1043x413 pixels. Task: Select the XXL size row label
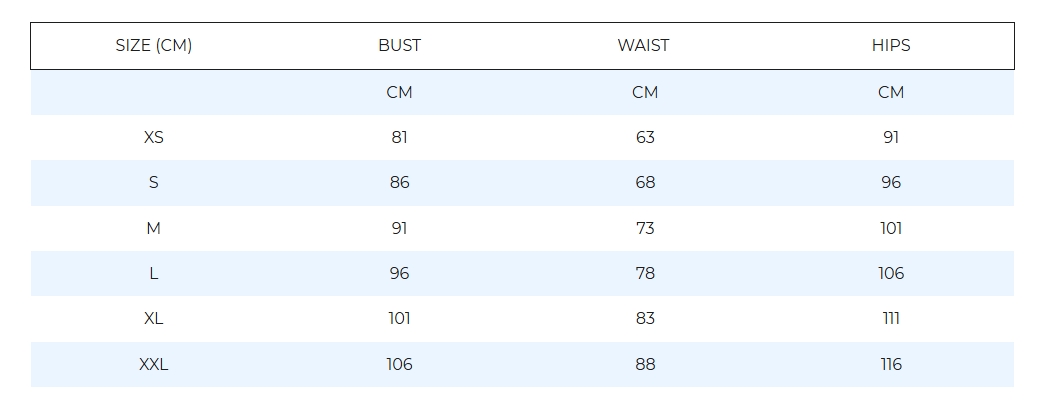pyautogui.click(x=154, y=365)
